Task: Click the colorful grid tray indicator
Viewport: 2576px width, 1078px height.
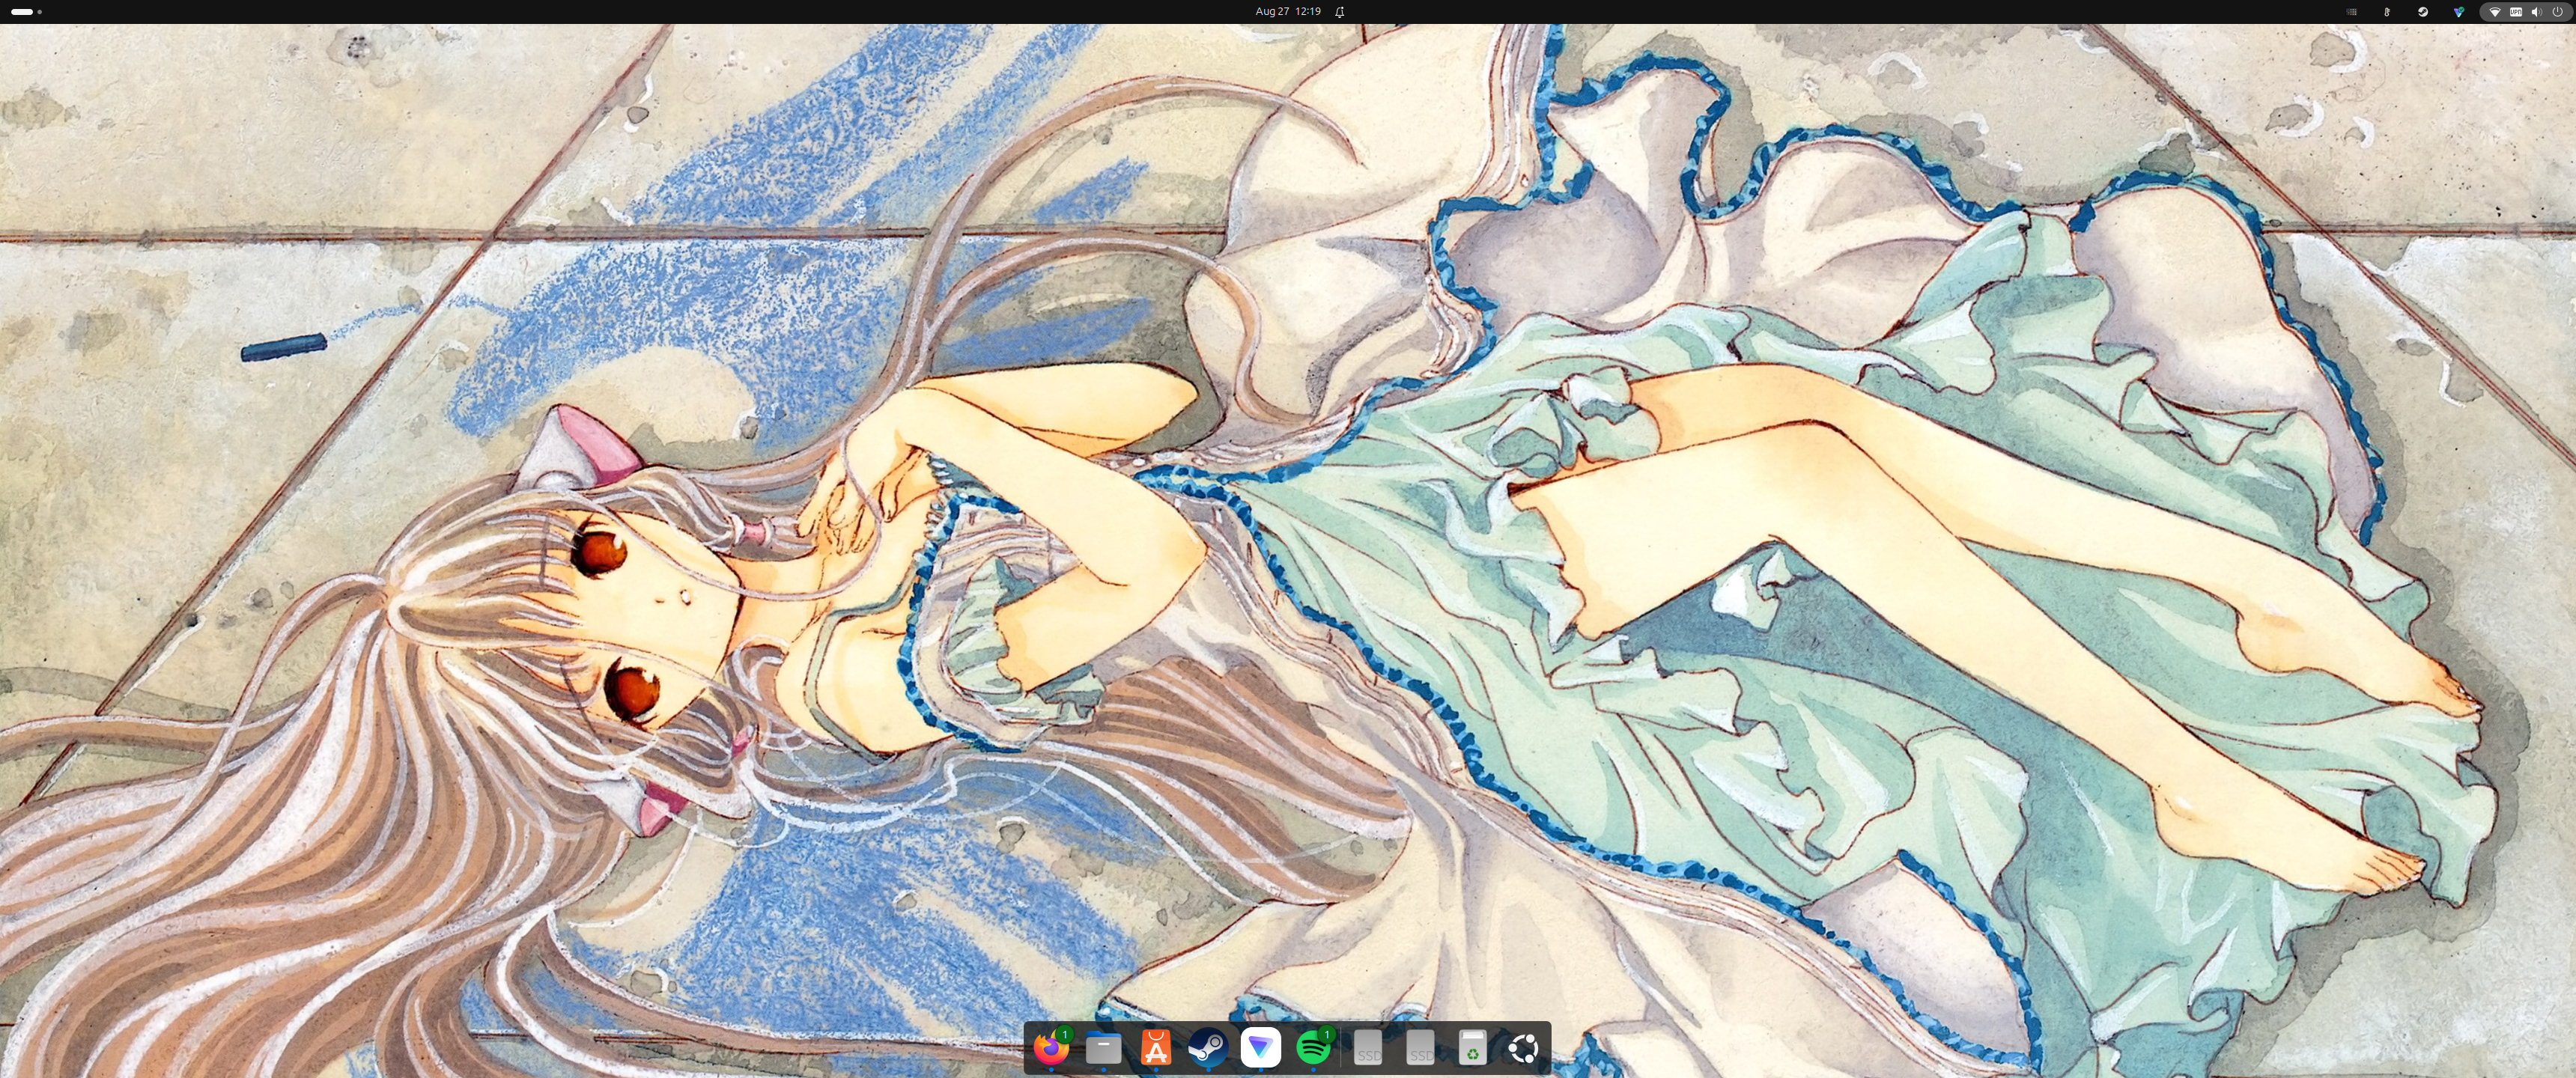Action: click(2352, 11)
